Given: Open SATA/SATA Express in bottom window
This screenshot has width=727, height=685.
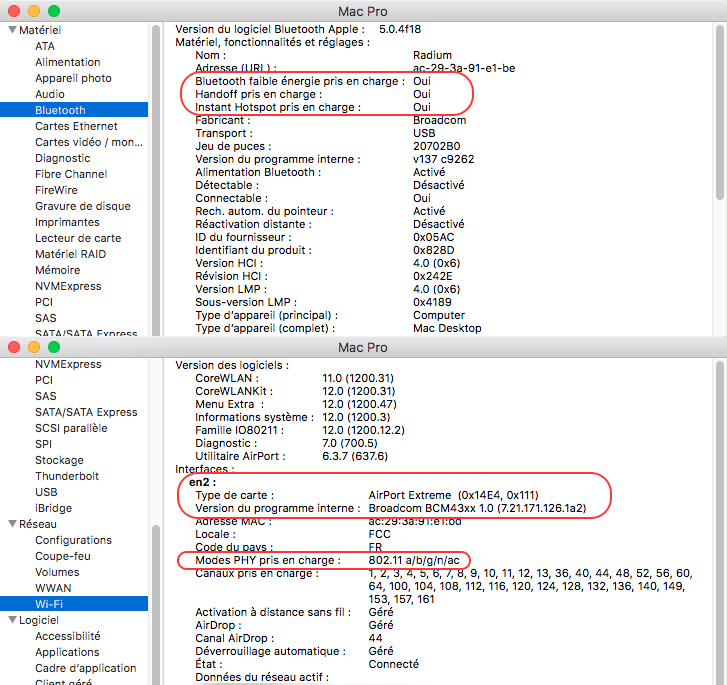Looking at the screenshot, I should (86, 412).
